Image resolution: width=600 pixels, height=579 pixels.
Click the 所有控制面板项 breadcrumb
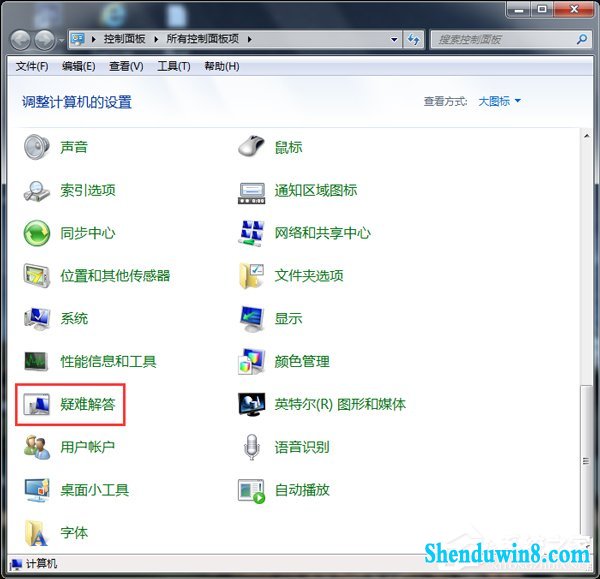(202, 39)
